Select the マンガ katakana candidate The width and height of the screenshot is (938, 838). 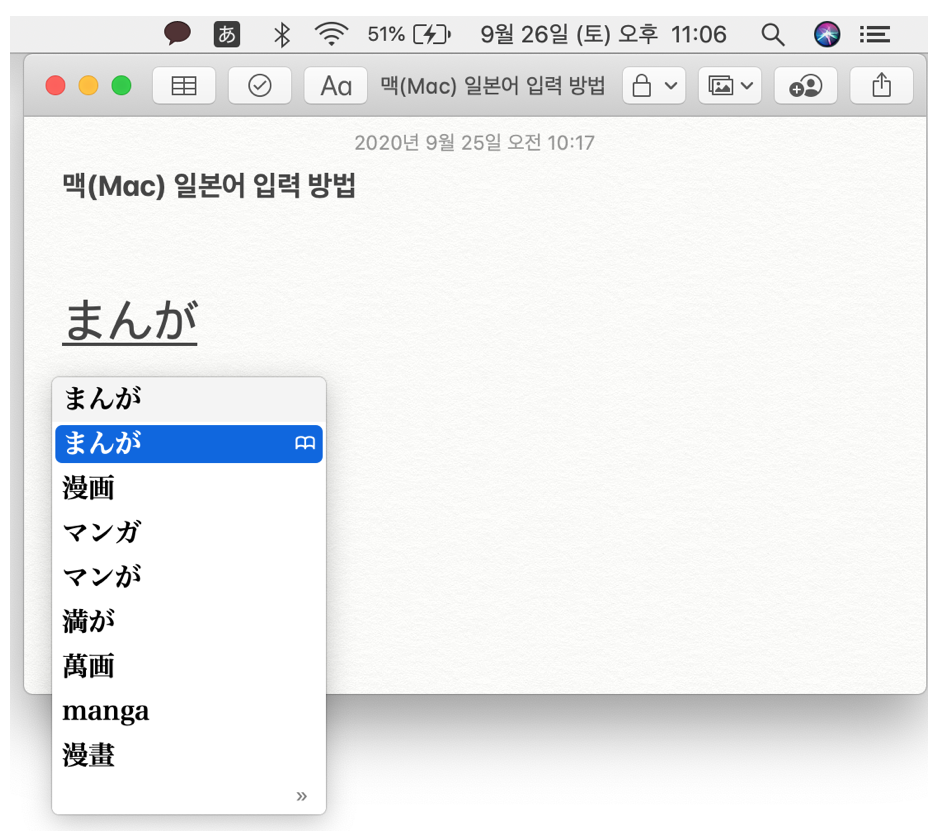click(189, 532)
